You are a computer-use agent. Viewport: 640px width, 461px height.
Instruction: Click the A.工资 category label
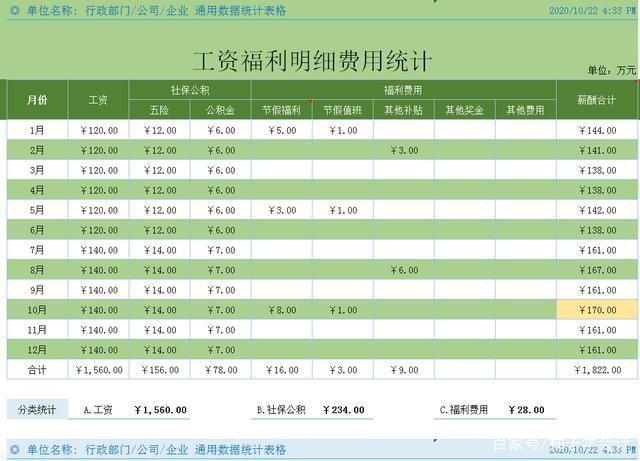[98, 410]
